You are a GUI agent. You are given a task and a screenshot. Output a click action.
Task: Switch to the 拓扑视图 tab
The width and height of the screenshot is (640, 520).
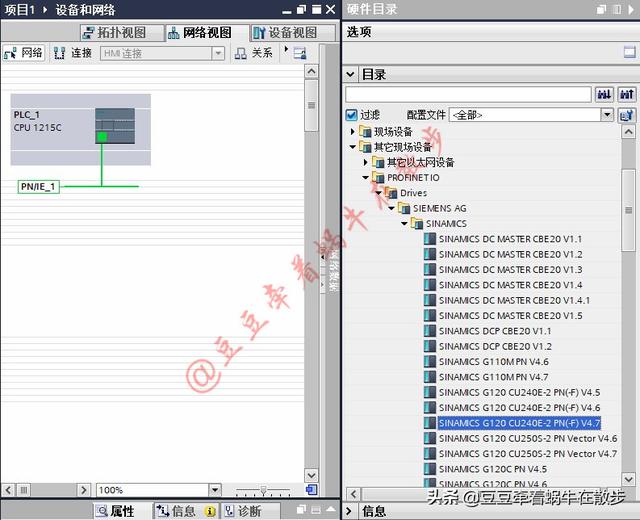122,33
